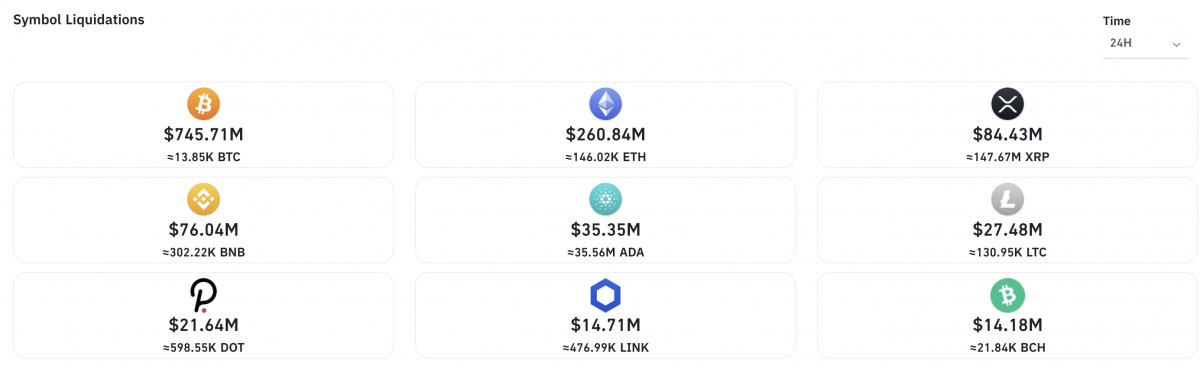This screenshot has width=1200, height=376.
Task: Click the green Bitcoin Cash icon
Action: coord(1007,295)
